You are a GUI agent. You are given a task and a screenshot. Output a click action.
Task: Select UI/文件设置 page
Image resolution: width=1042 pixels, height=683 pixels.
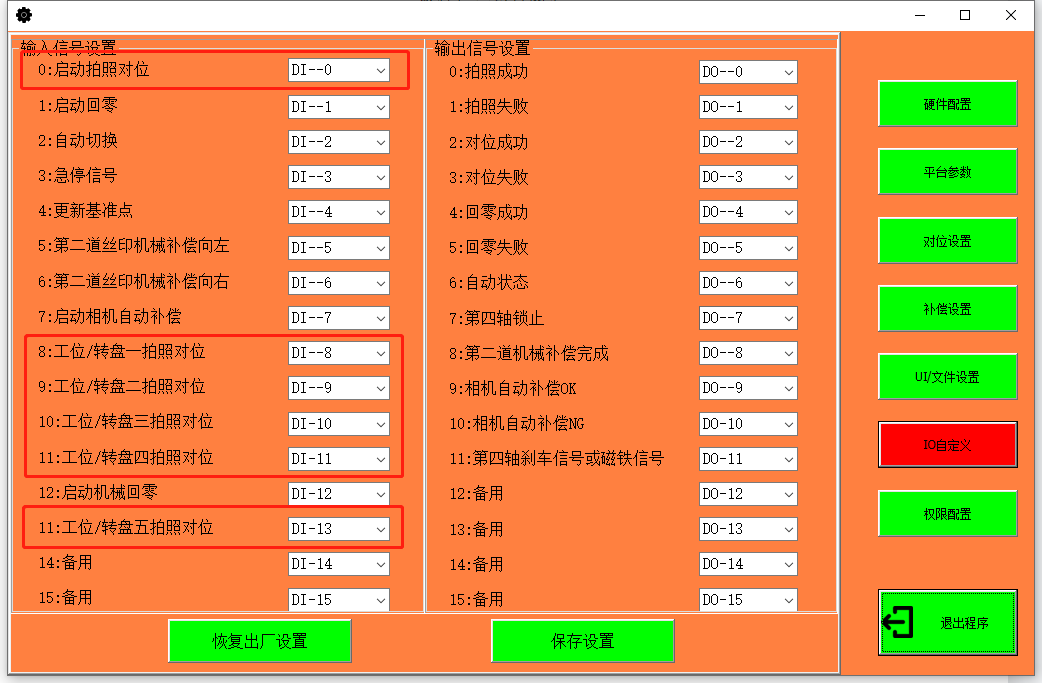click(947, 377)
